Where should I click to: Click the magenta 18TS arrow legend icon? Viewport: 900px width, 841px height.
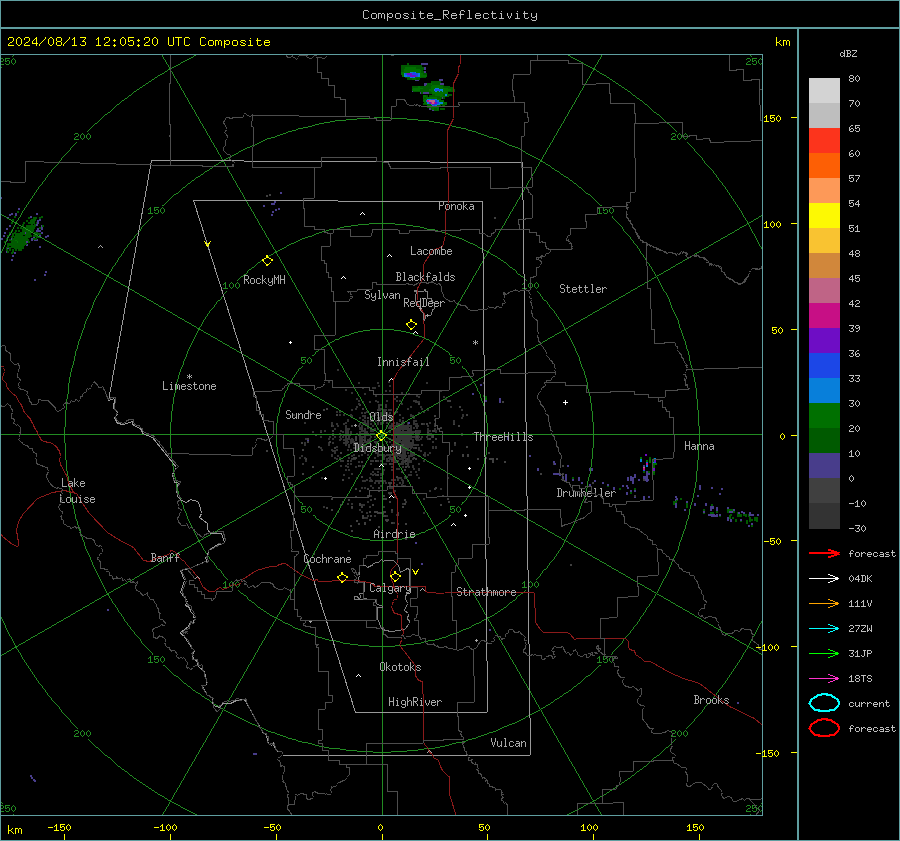824,679
